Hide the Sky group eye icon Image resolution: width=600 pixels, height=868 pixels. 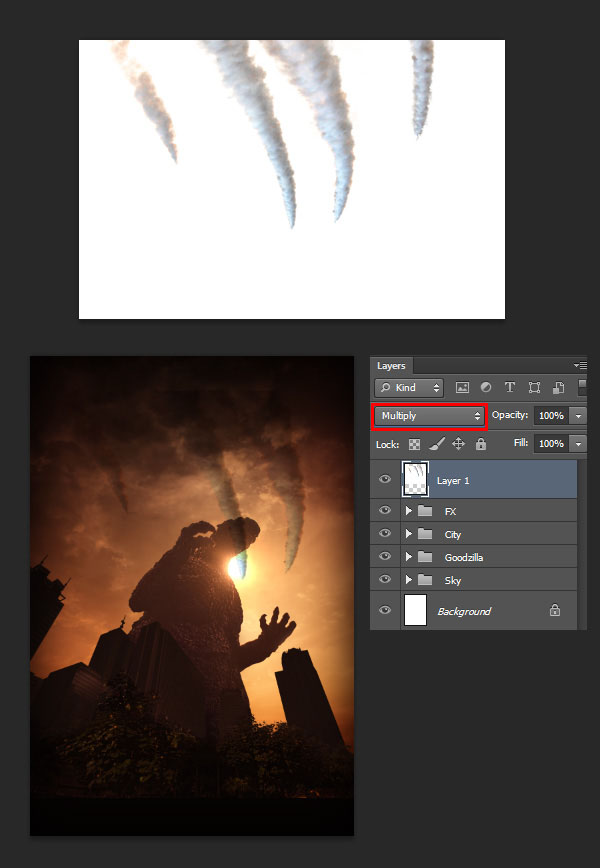[x=385, y=580]
